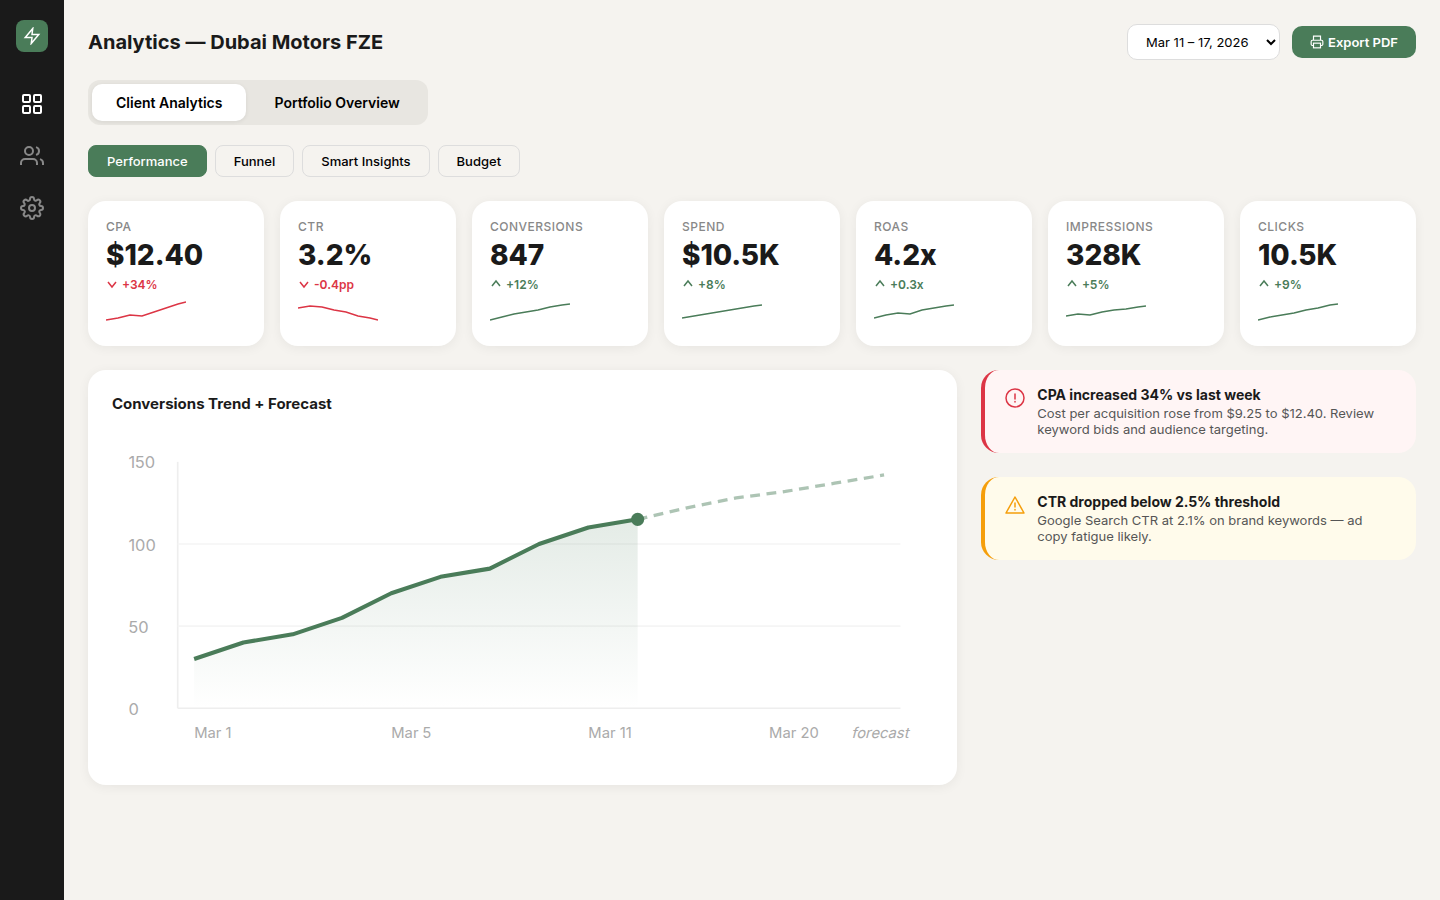Click the 'Conversions Trend + Forecast' chart title
The height and width of the screenshot is (900, 1440).
coord(222,404)
